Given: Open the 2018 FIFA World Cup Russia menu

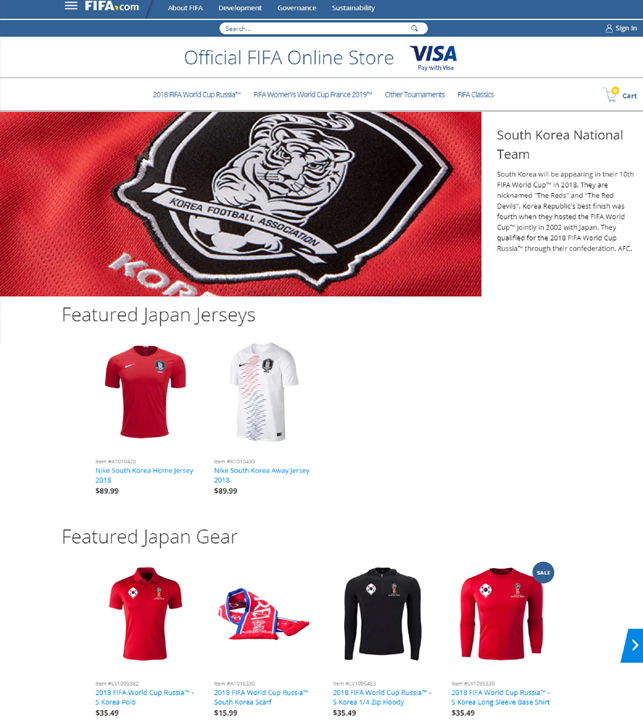Looking at the screenshot, I should (197, 95).
